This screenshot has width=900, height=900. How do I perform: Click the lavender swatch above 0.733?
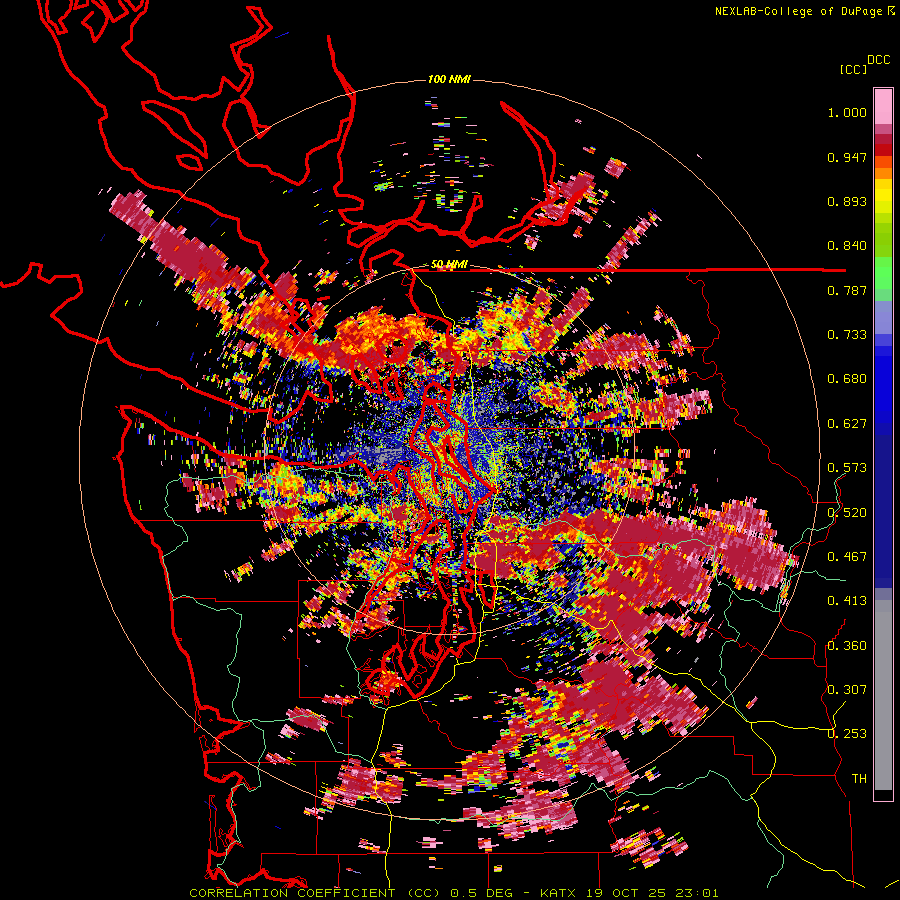tap(883, 317)
